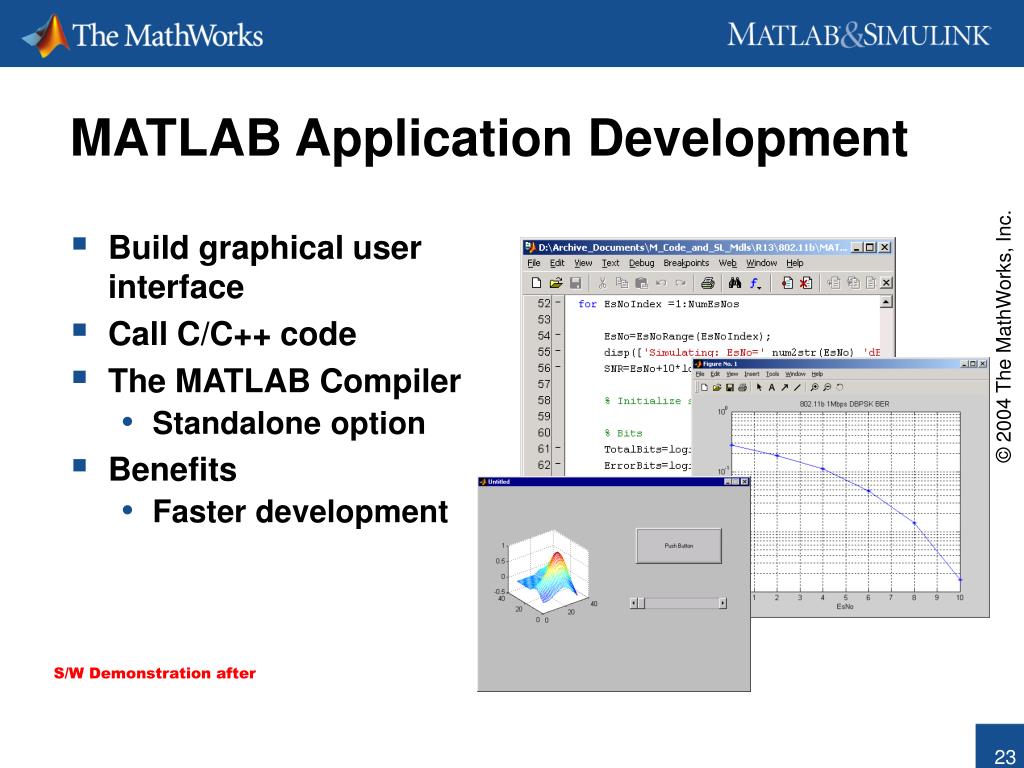Screen dimensions: 1024x768
Task: Click the Copy icon in the editor toolbar
Action: (622, 283)
